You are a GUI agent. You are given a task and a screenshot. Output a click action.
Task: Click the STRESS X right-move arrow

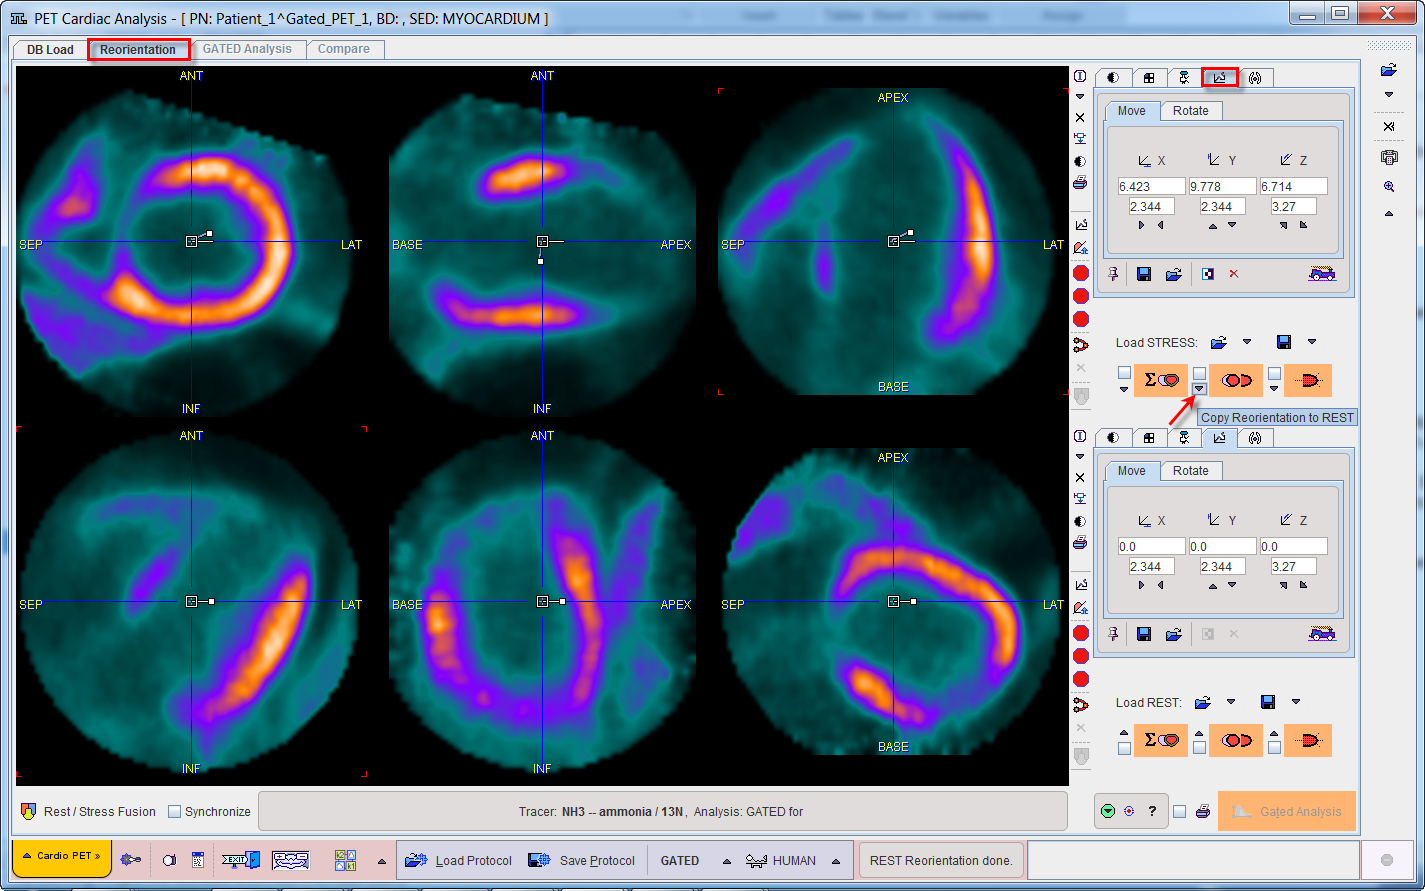coord(1142,226)
